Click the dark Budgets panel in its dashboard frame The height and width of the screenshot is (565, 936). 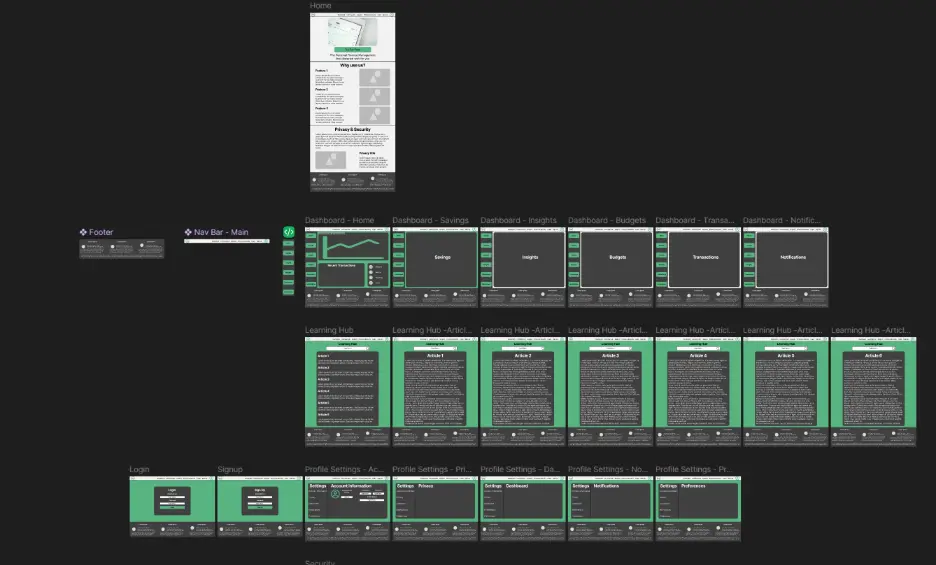click(x=617, y=260)
